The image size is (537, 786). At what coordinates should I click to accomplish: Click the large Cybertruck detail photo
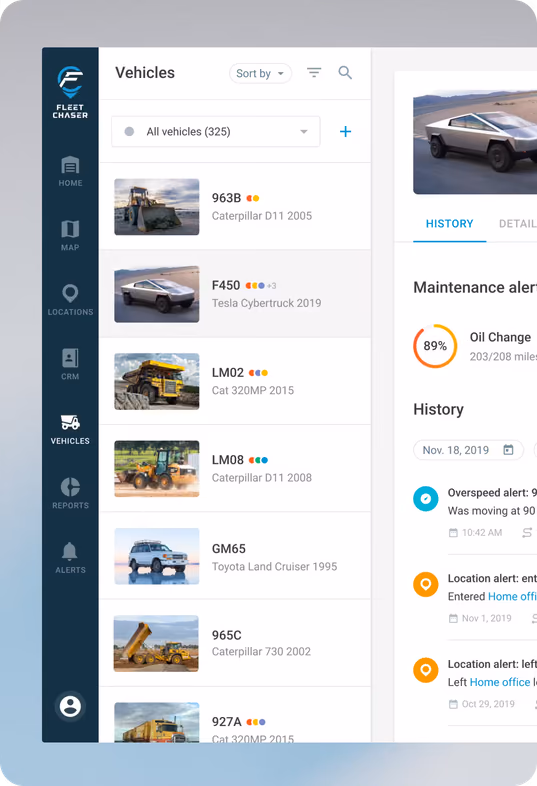[475, 142]
